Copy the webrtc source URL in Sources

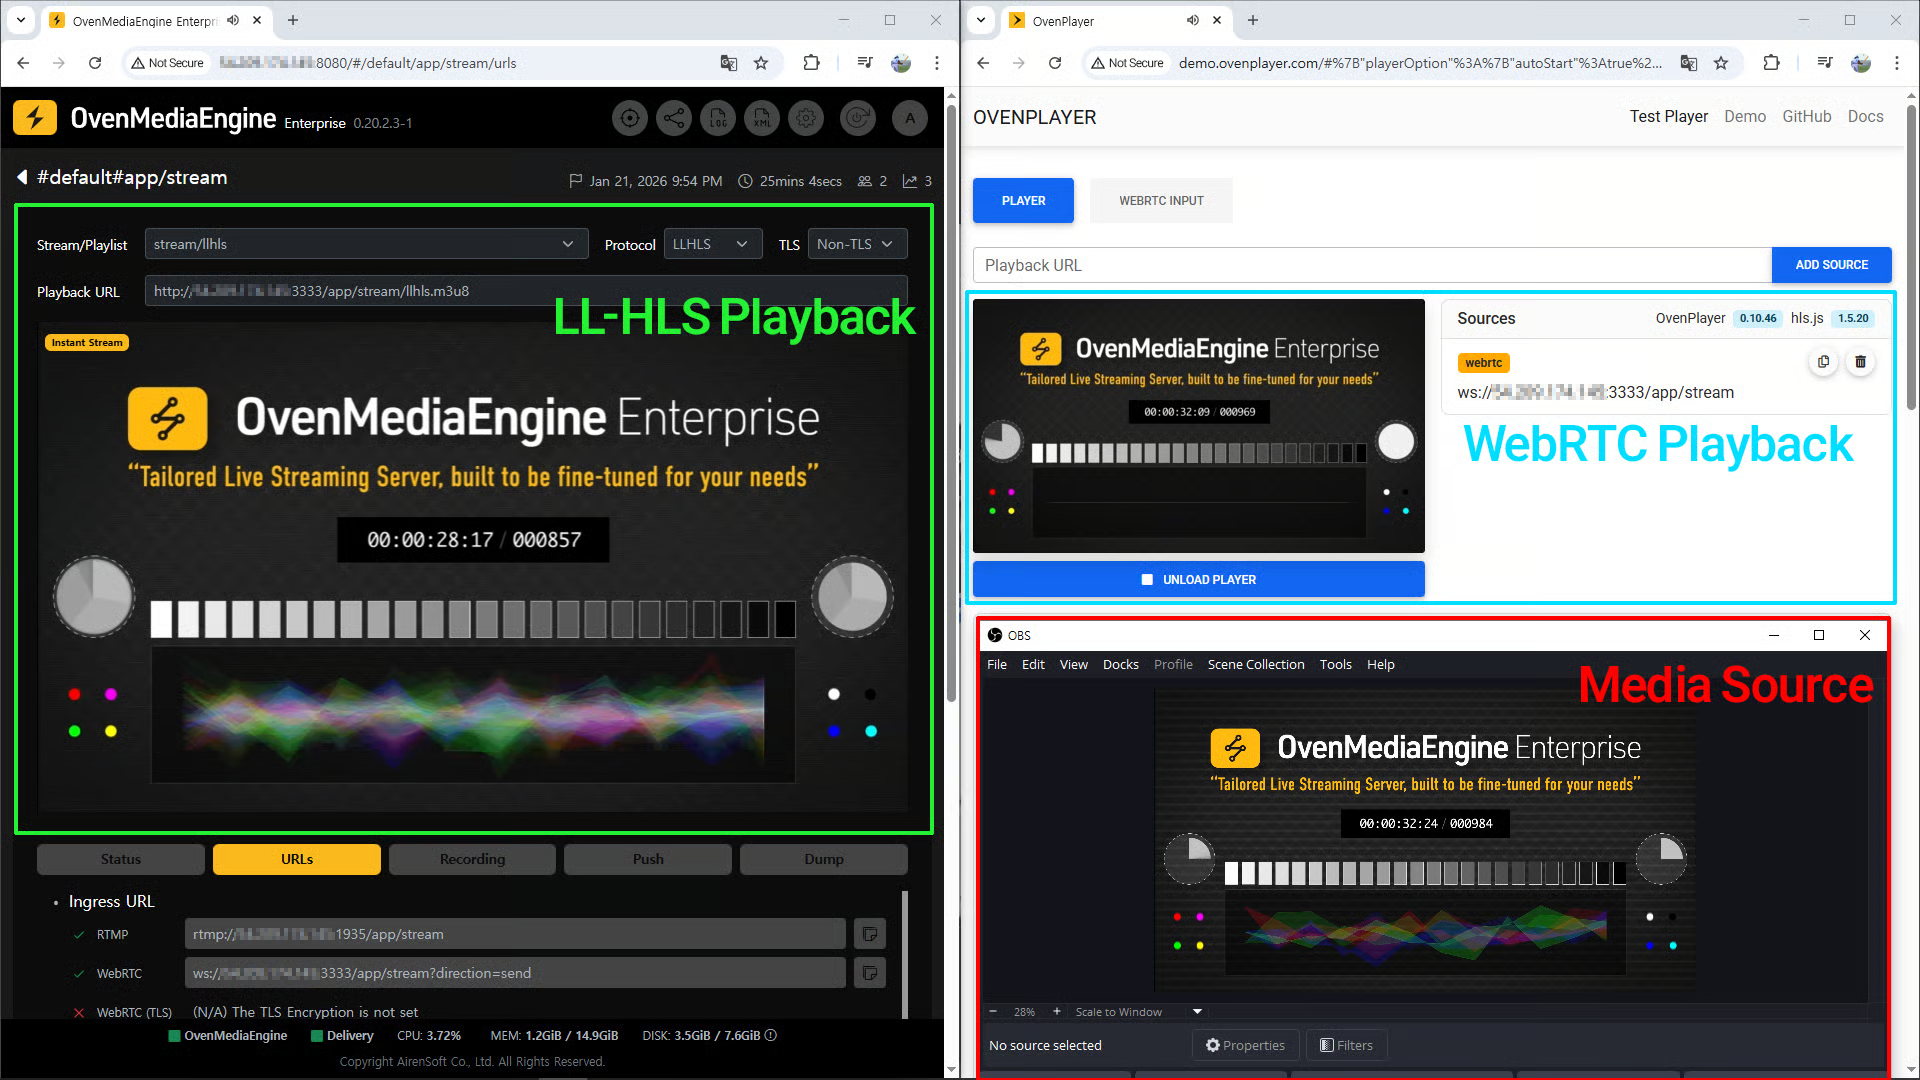click(x=1823, y=362)
